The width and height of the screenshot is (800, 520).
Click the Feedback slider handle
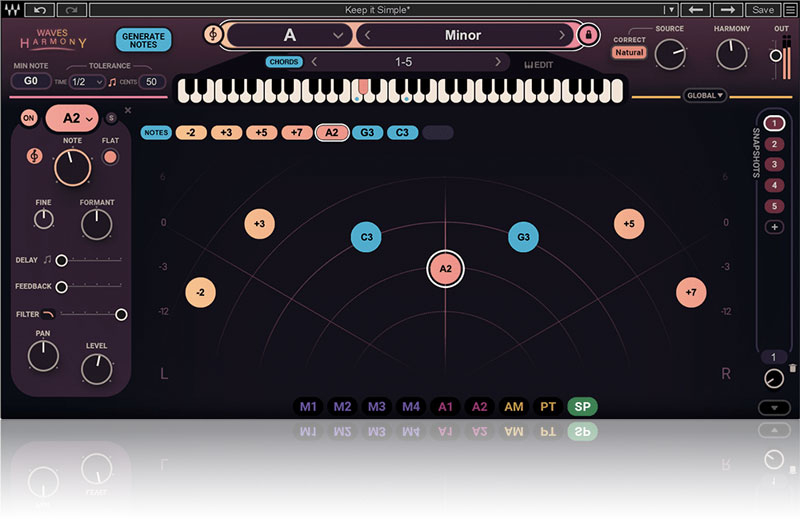click(x=62, y=287)
